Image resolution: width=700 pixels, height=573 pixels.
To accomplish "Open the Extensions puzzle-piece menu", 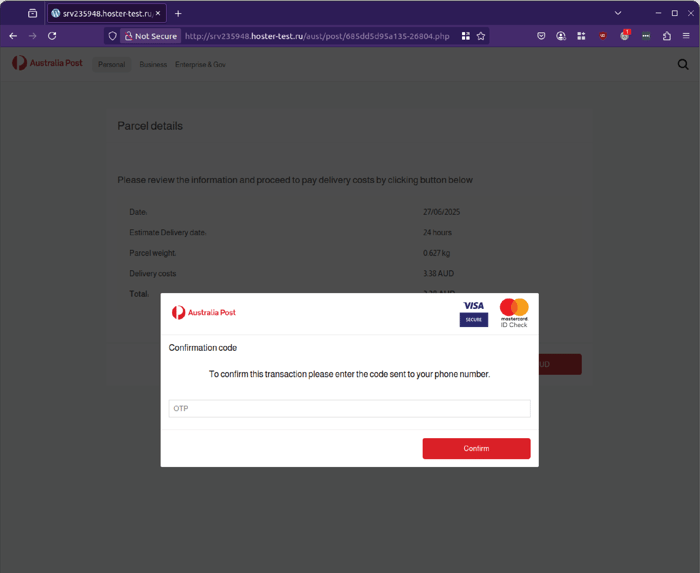I will click(x=667, y=36).
